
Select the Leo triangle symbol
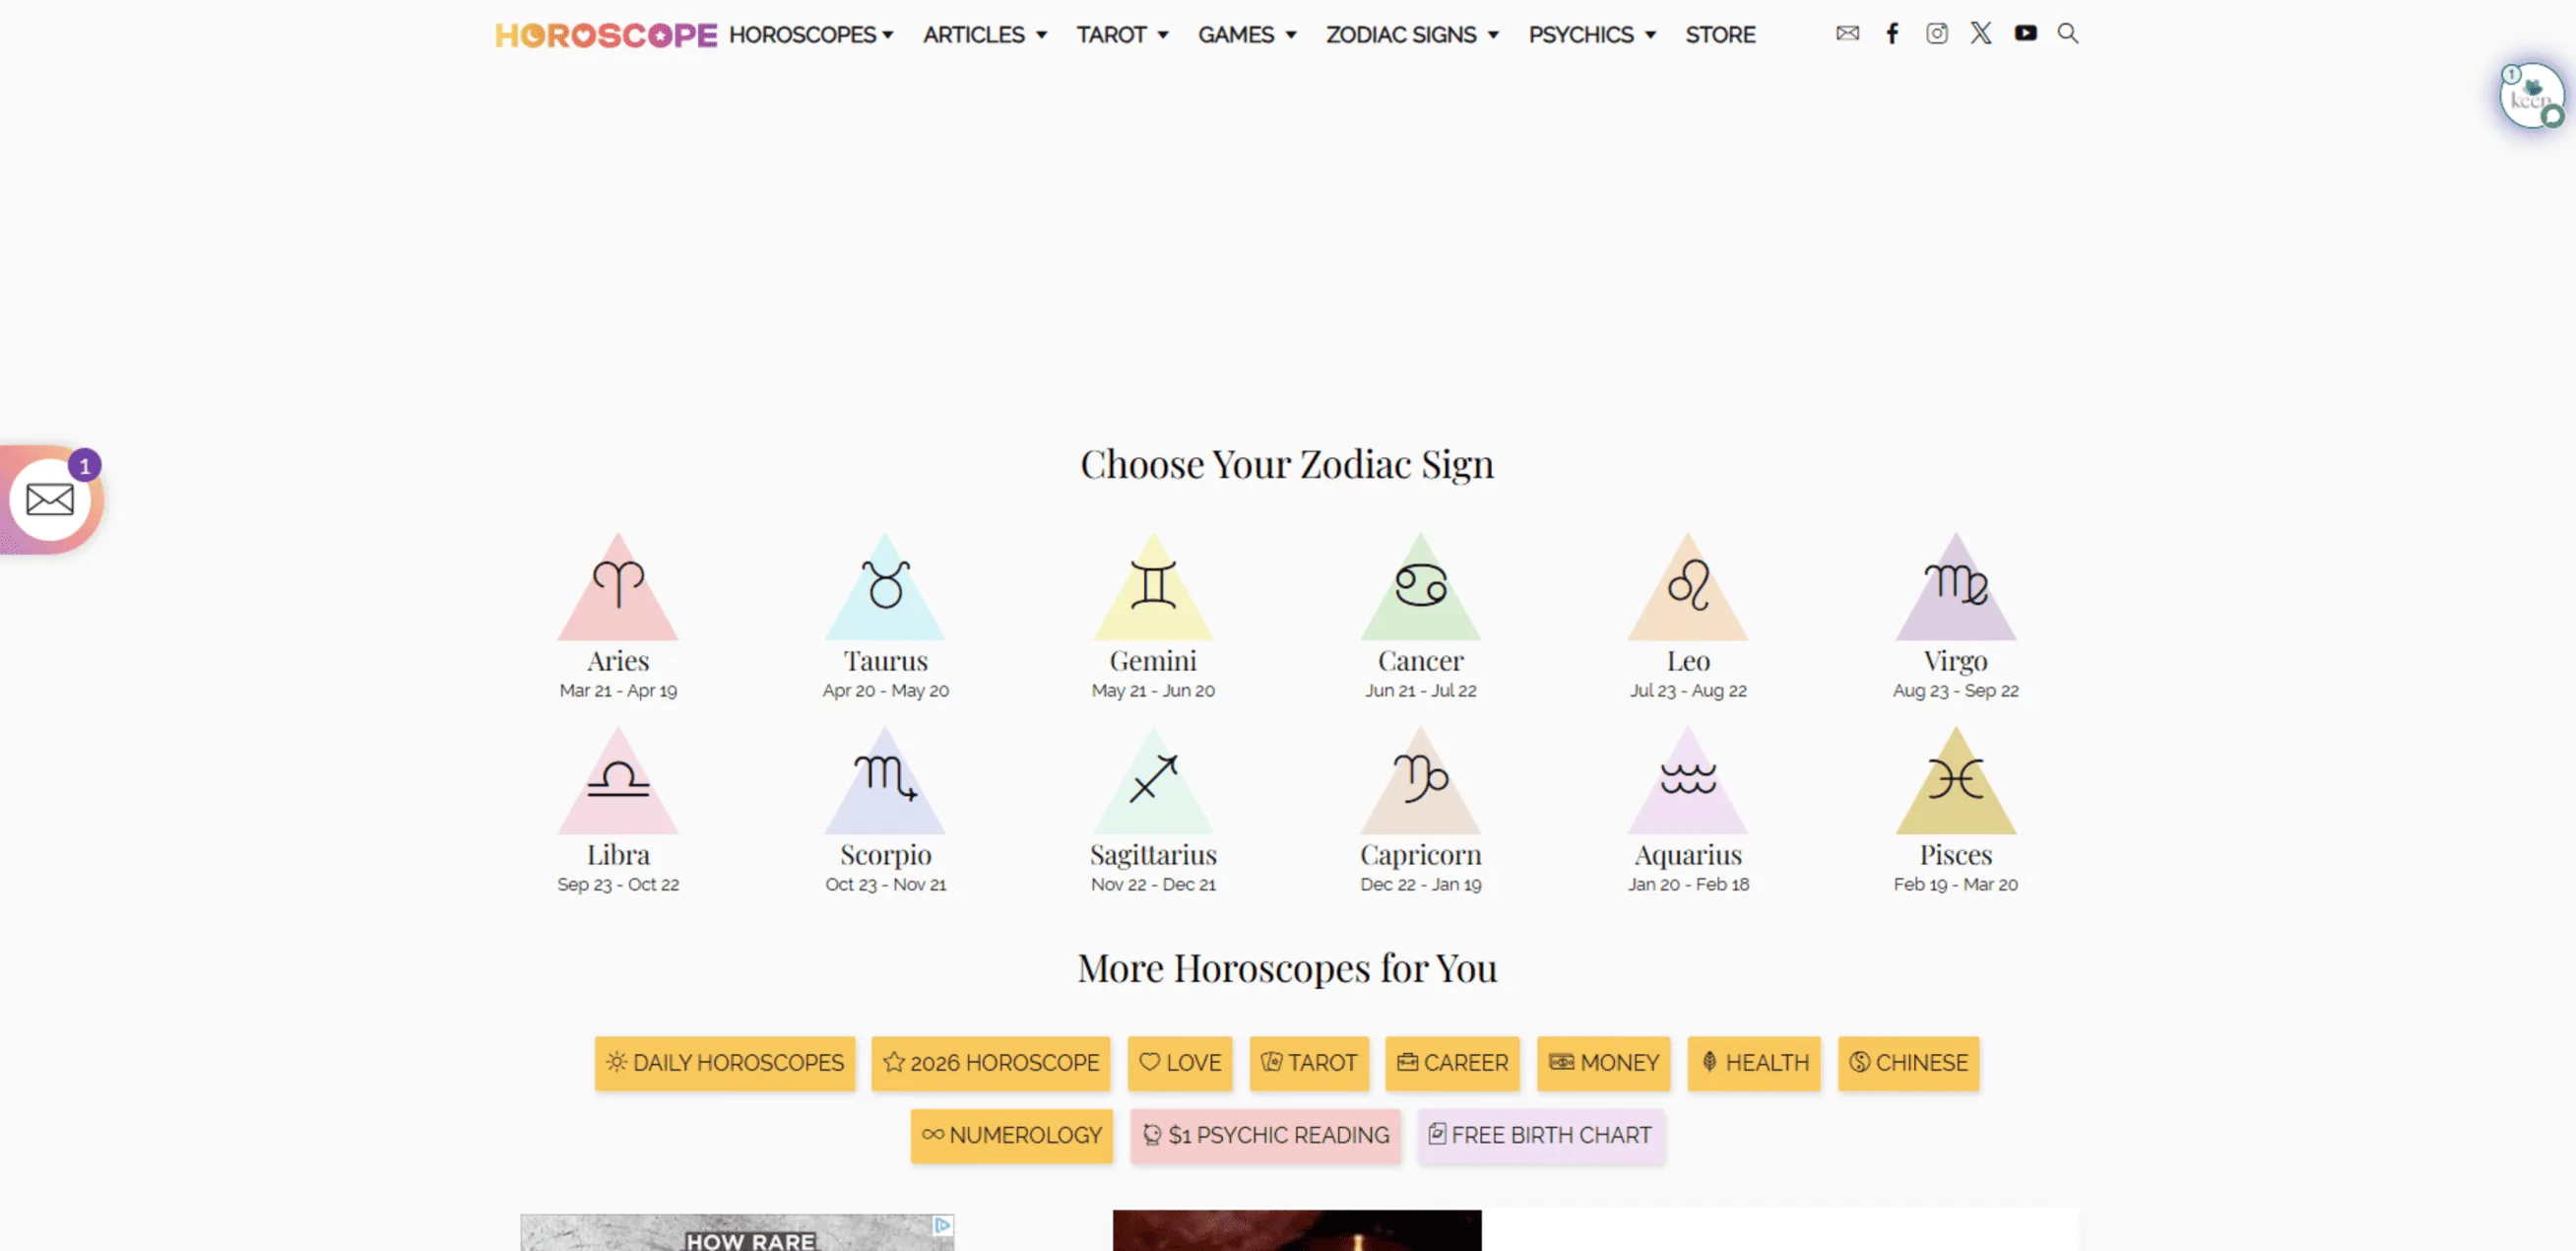[1688, 587]
